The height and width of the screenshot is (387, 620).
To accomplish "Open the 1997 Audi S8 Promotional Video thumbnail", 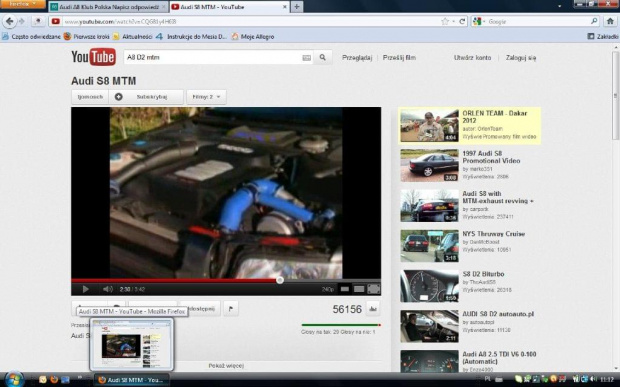I will pyautogui.click(x=429, y=165).
